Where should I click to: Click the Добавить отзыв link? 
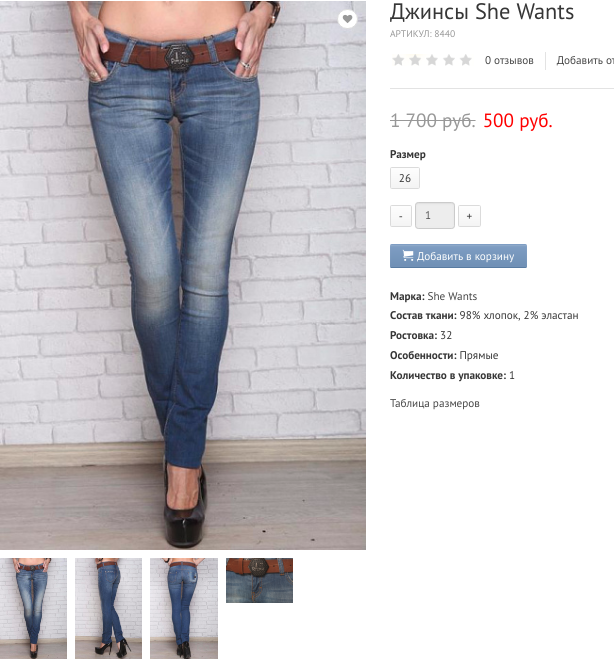click(585, 60)
